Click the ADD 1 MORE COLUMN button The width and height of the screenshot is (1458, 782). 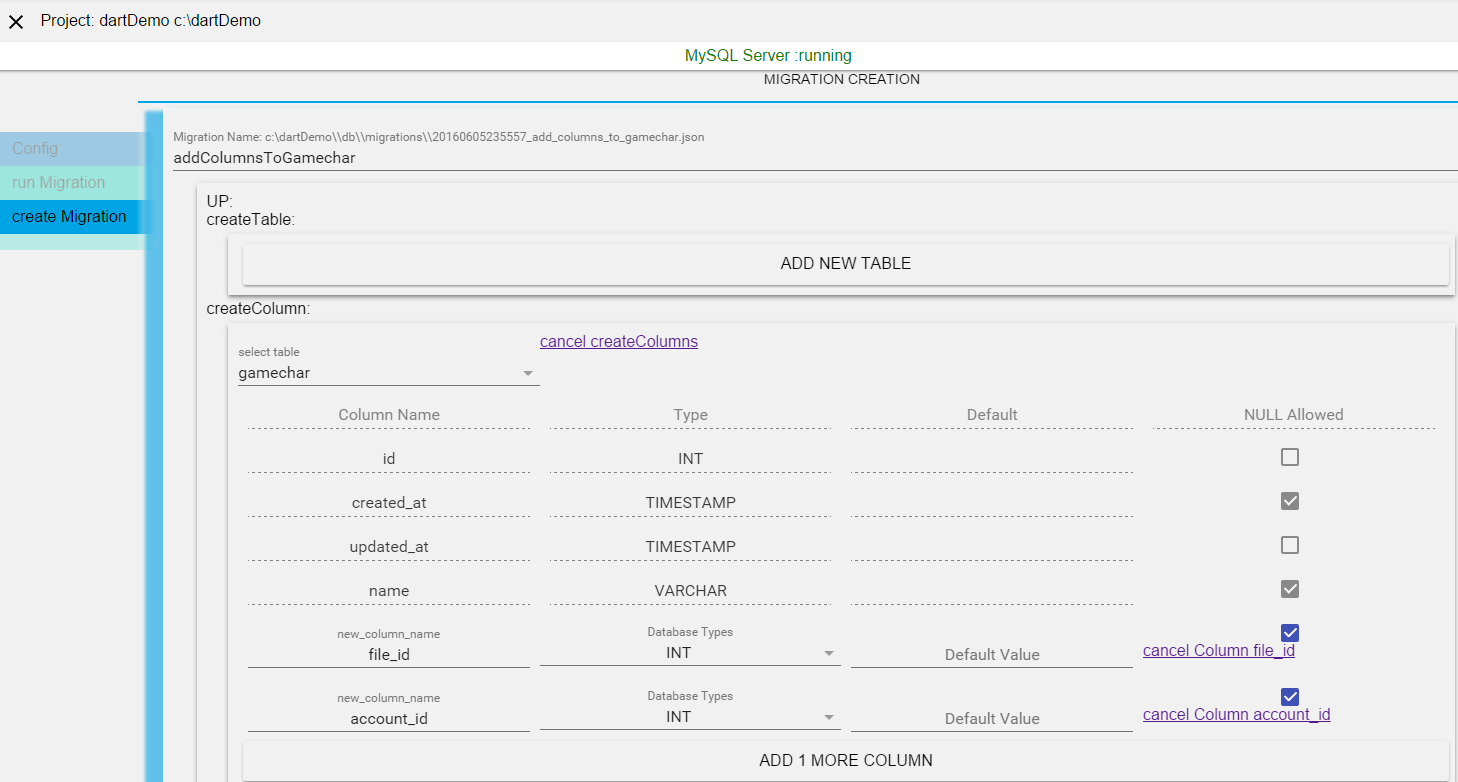pos(846,761)
